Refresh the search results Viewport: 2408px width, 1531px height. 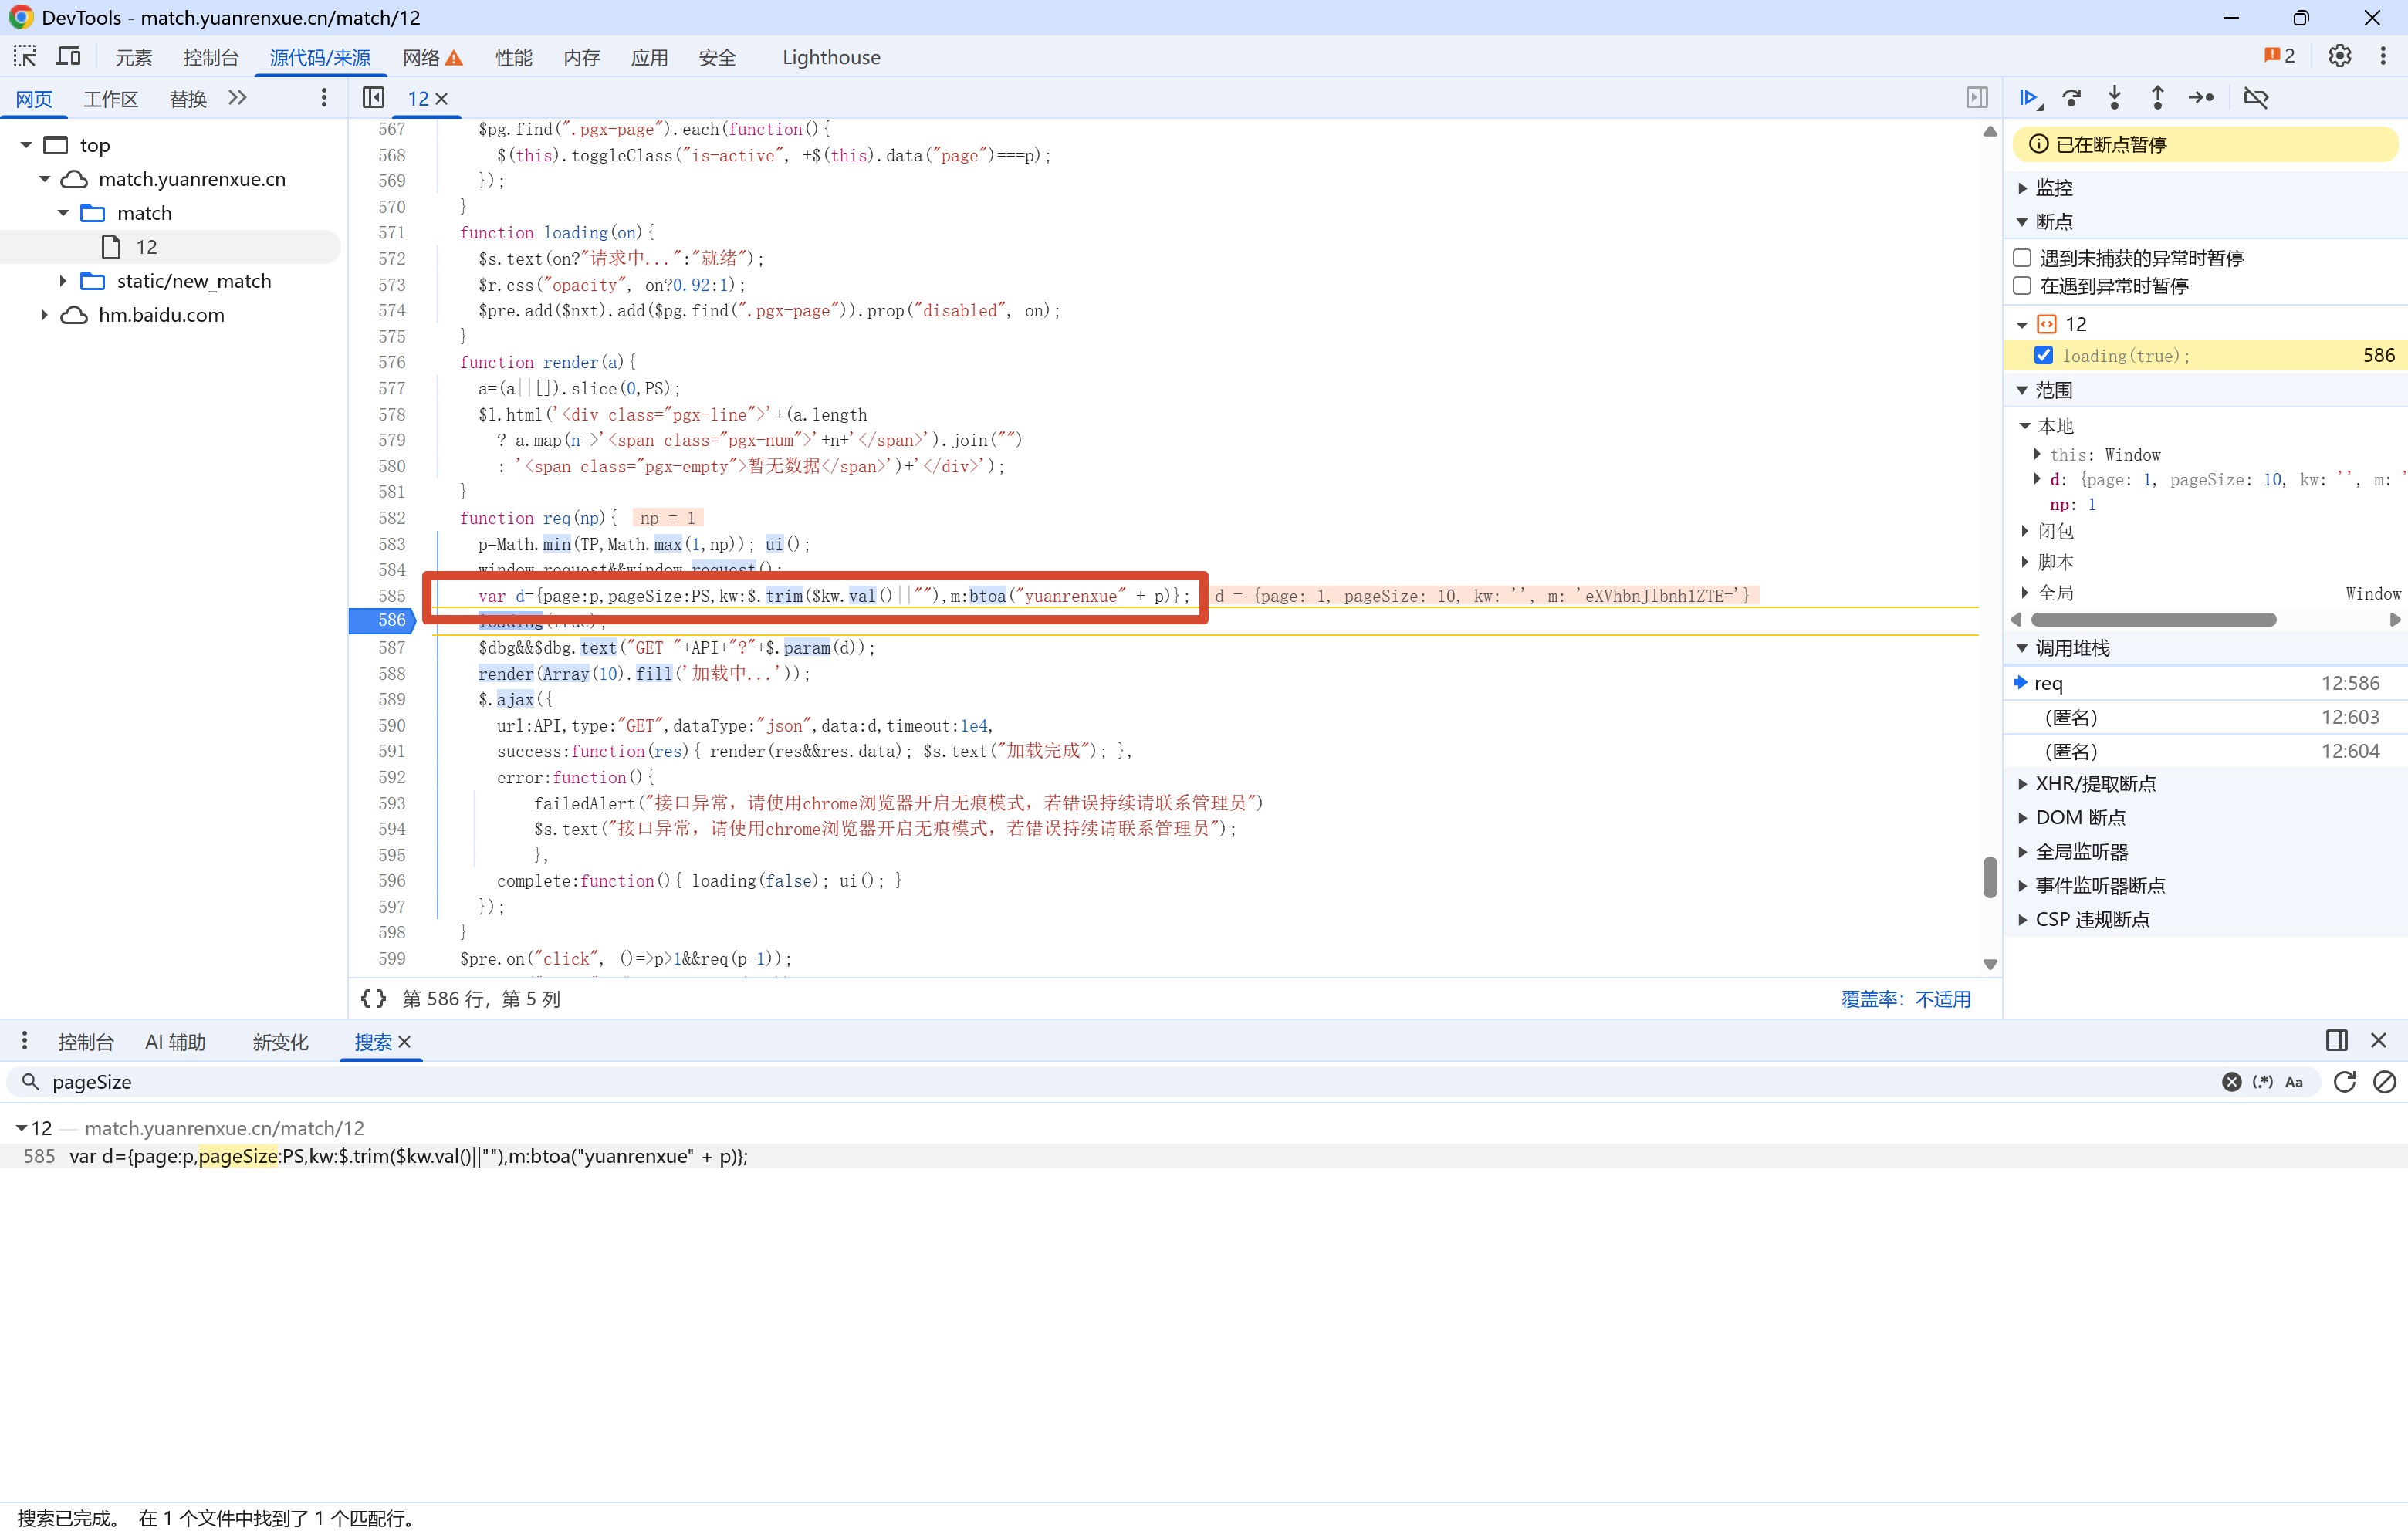pyautogui.click(x=2344, y=1082)
